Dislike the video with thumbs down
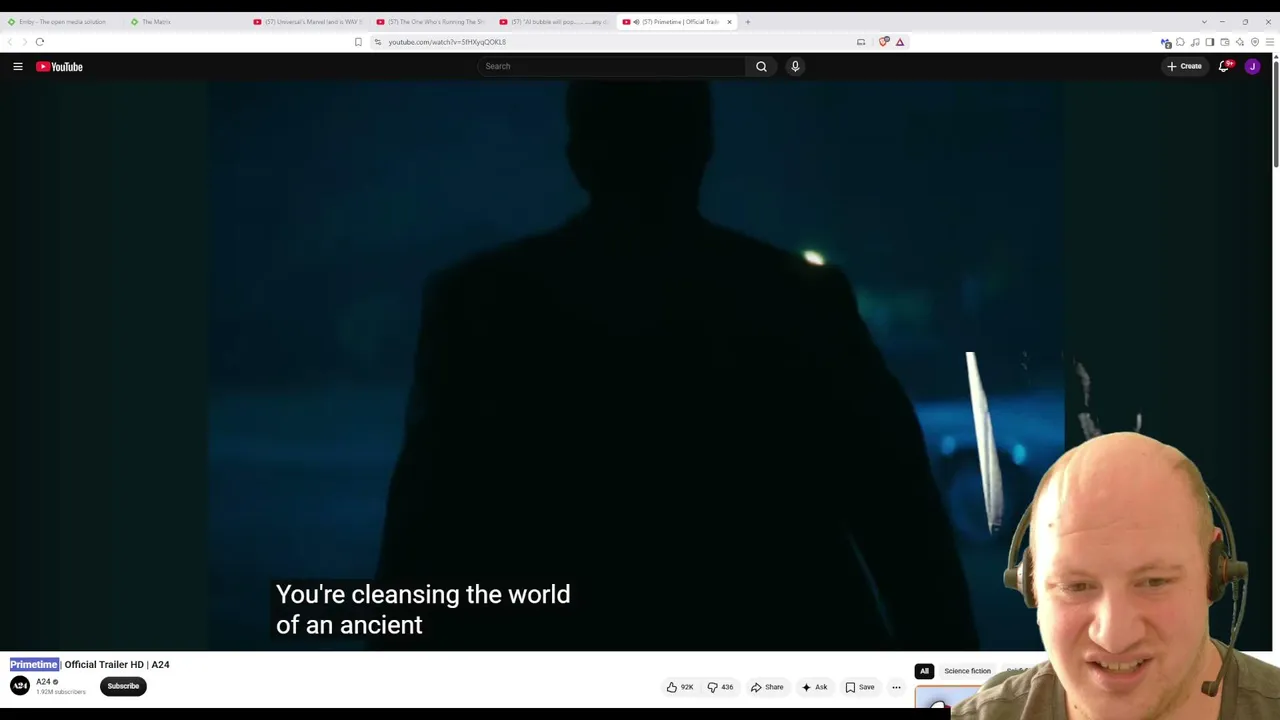Viewport: 1280px width, 720px height. point(720,687)
